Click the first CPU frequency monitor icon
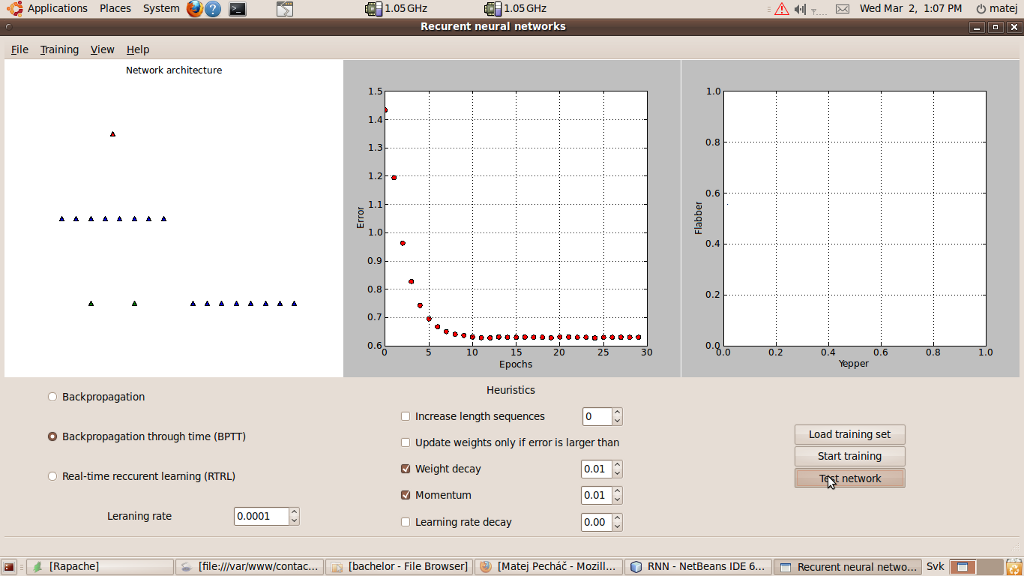The image size is (1024, 576). tap(373, 9)
